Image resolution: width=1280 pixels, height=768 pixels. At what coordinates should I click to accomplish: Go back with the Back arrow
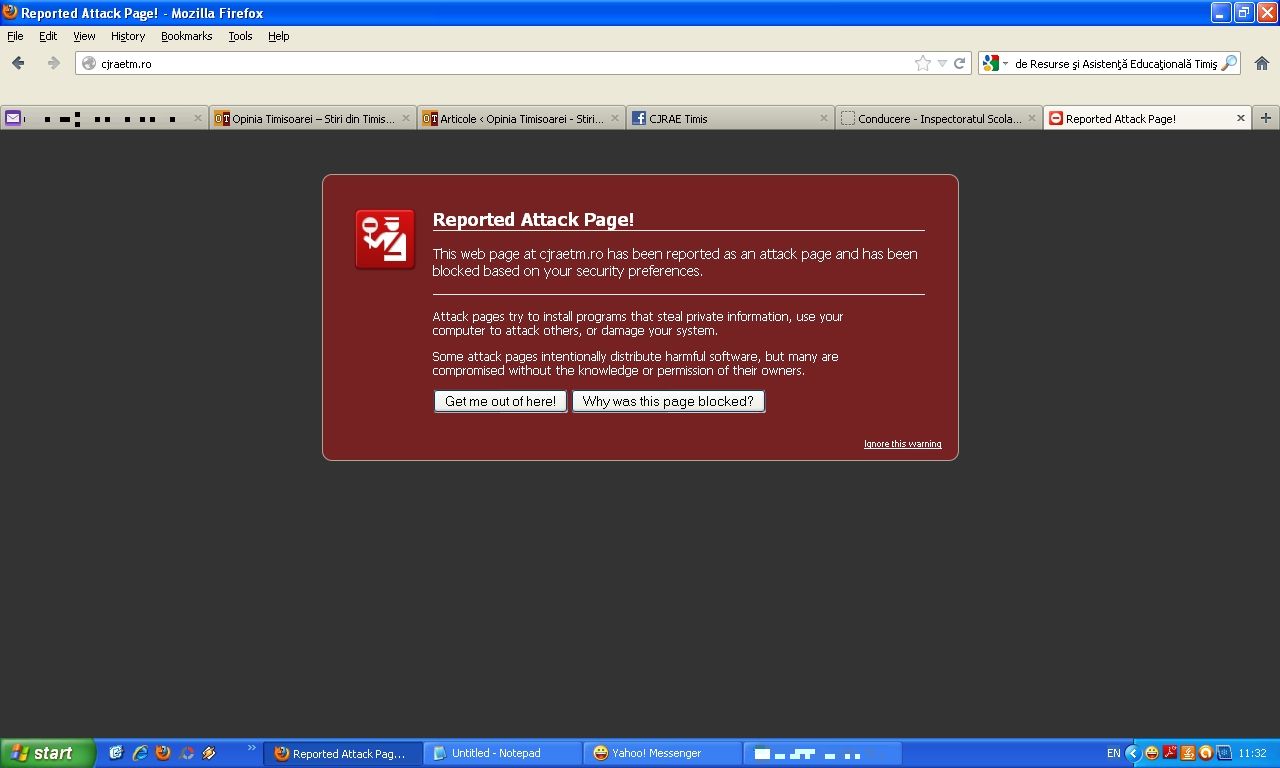point(18,63)
